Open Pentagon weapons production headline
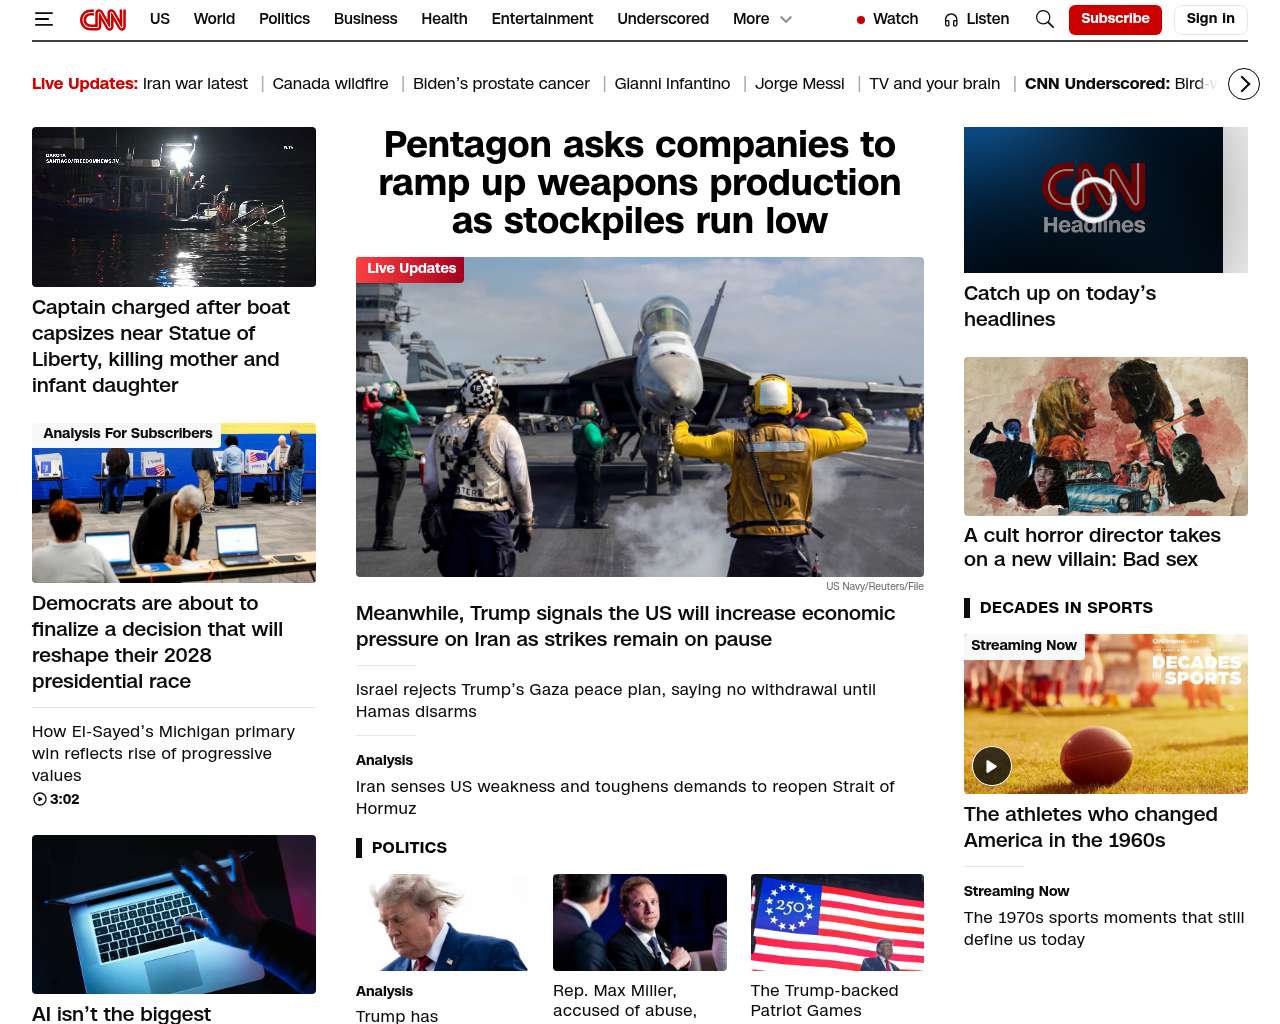The image size is (1280, 1024). pos(640,183)
